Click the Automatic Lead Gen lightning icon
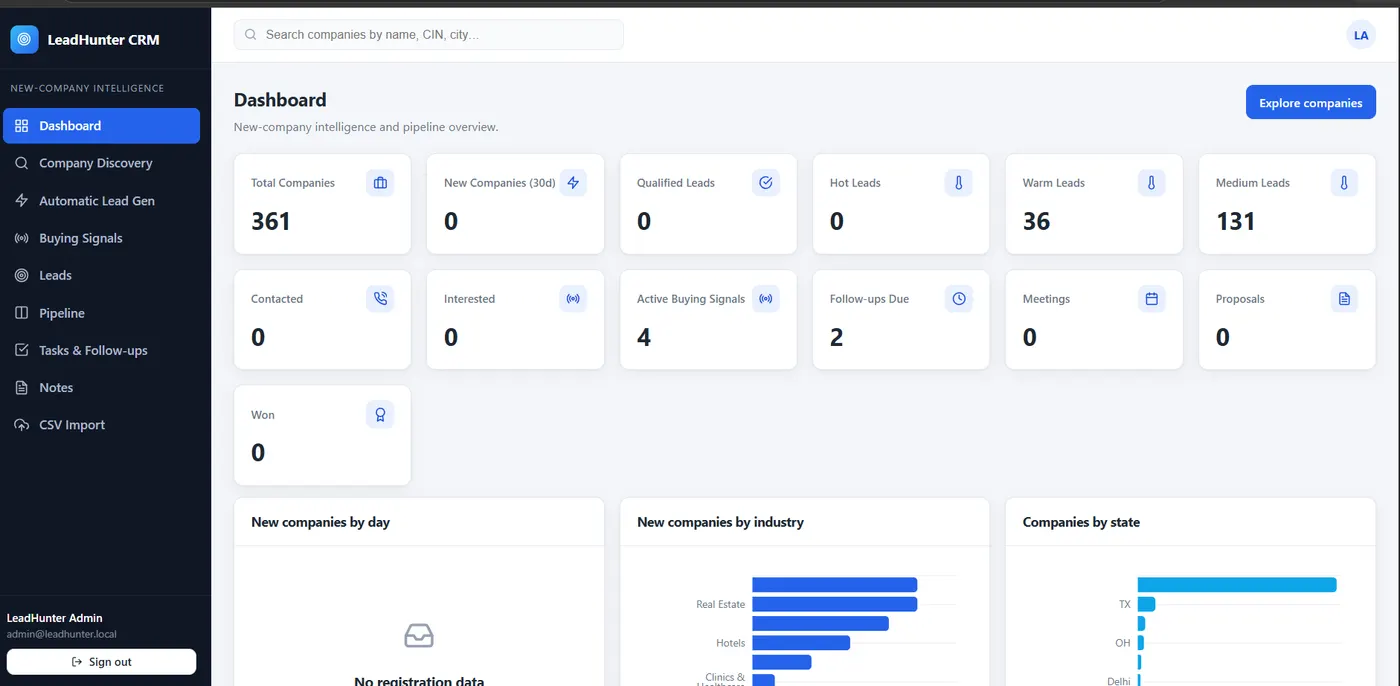Viewport: 1400px width, 686px height. coord(21,201)
